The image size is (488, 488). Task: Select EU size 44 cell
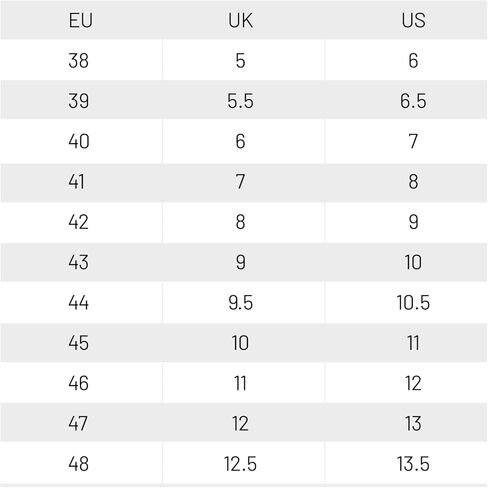coord(79,303)
